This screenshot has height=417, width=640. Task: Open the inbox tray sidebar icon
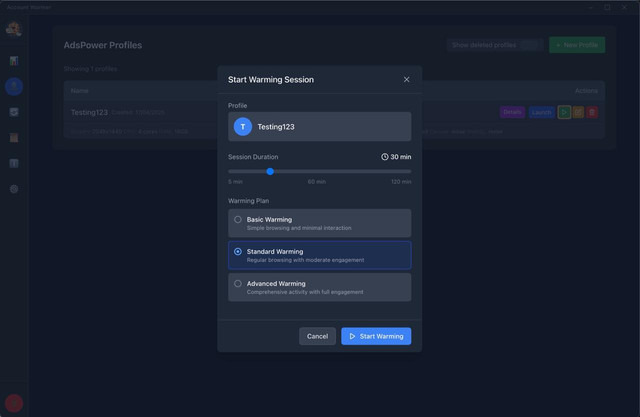tap(14, 112)
